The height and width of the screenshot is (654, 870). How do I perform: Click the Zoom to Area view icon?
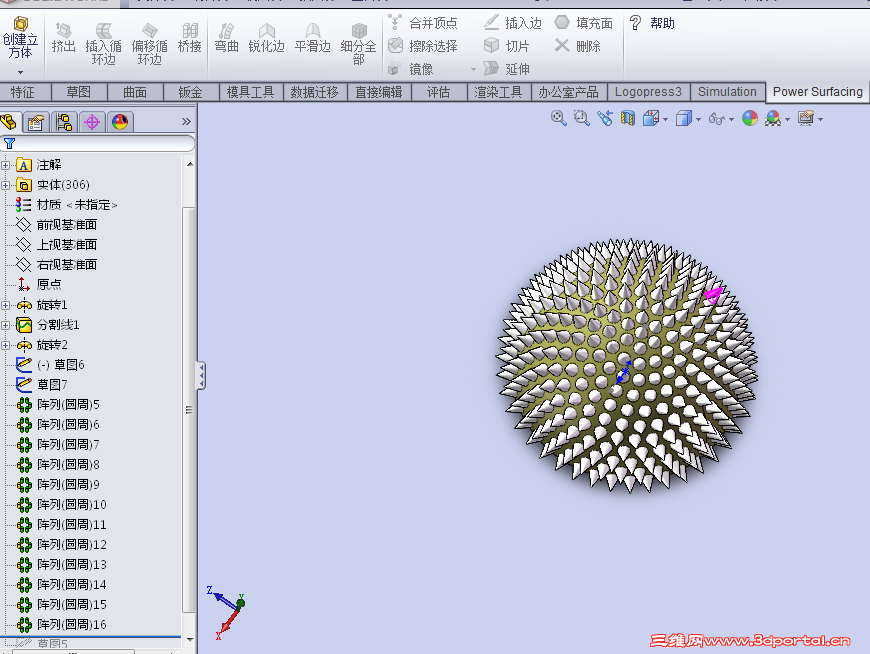pyautogui.click(x=581, y=118)
